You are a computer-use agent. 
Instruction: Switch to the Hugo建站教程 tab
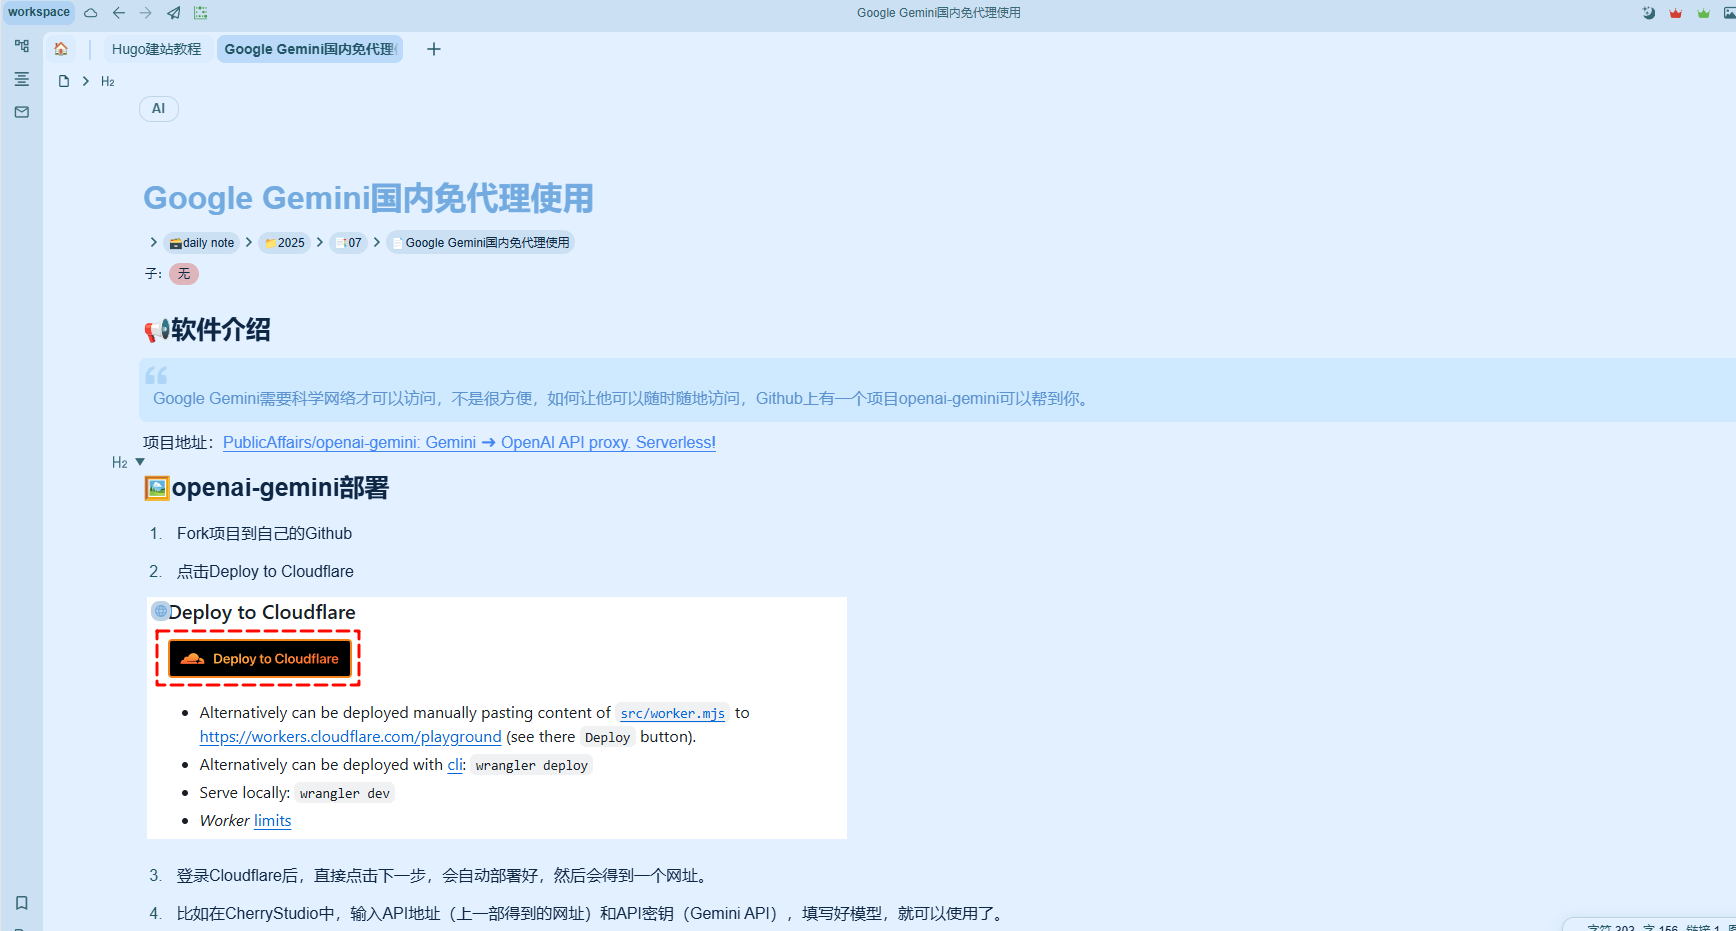pos(156,49)
